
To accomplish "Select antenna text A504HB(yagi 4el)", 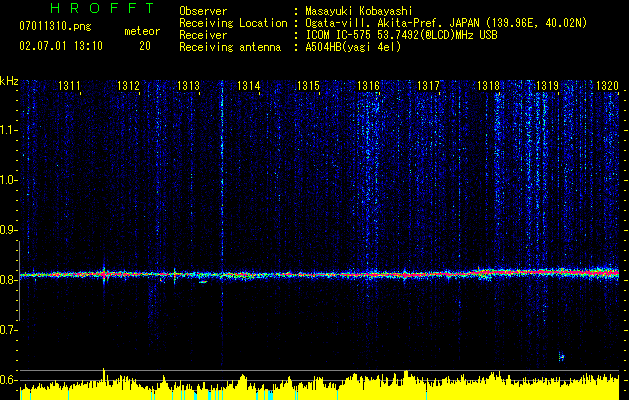I will pyautogui.click(x=353, y=47).
